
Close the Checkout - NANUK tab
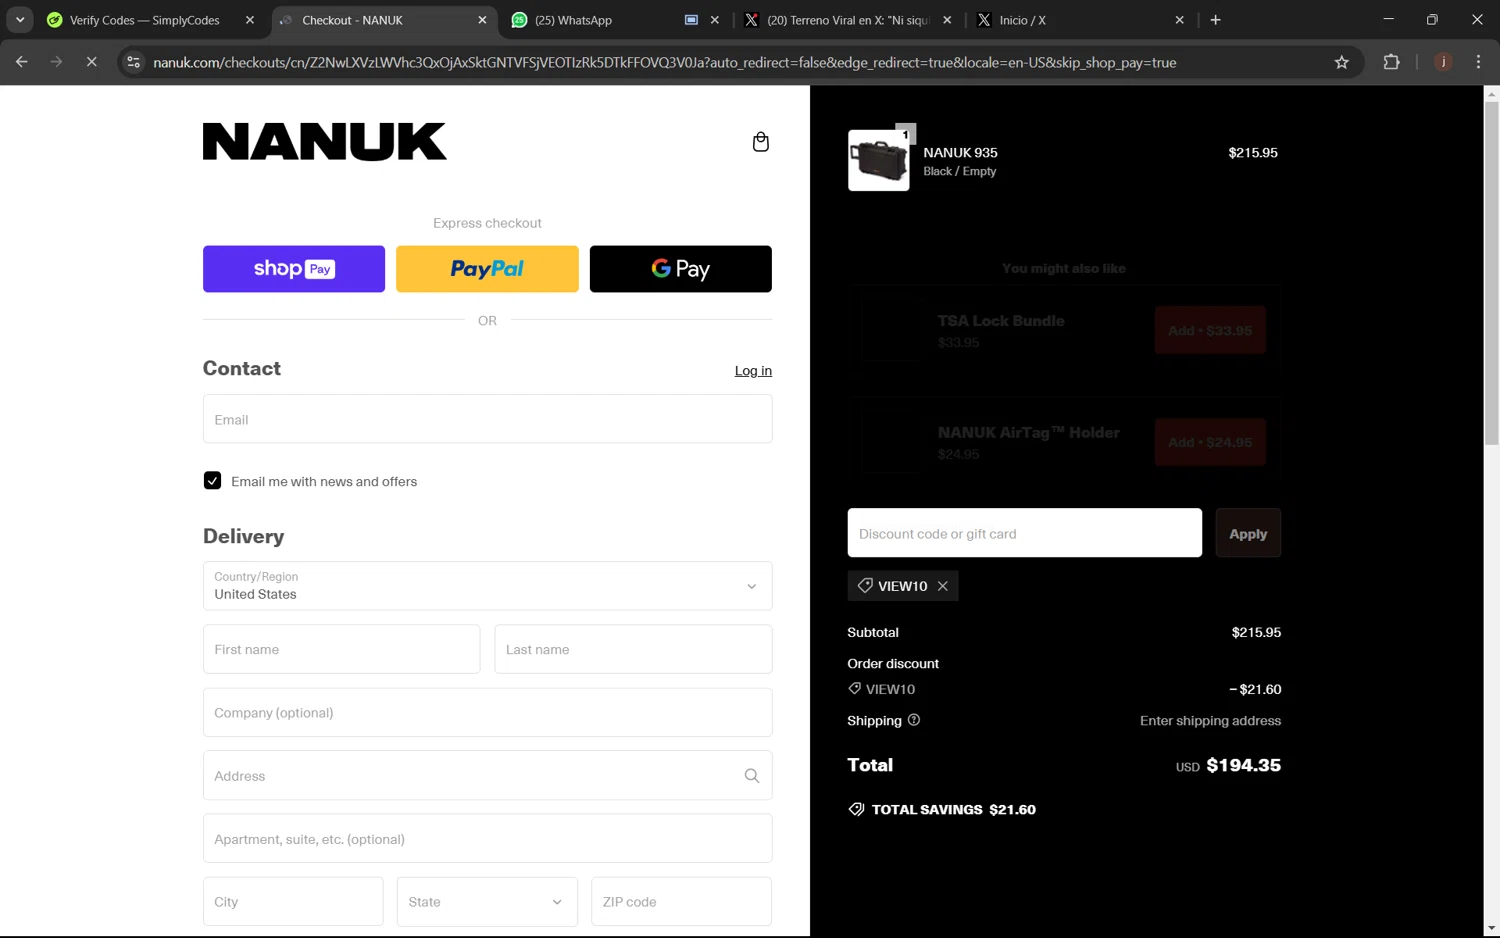point(483,20)
